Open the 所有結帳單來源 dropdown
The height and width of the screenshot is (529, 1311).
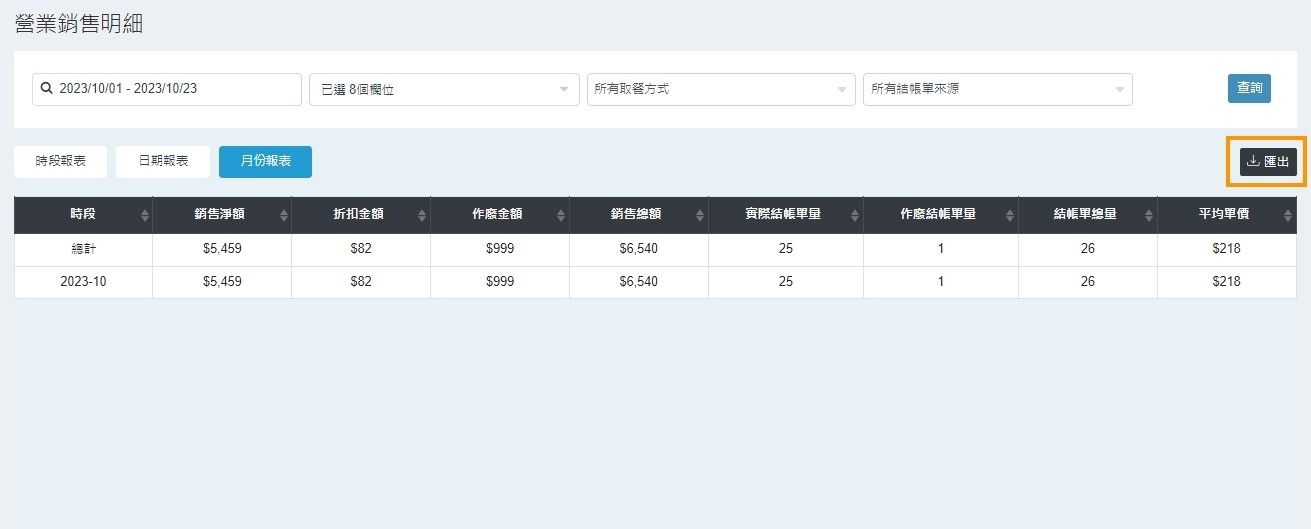click(997, 89)
